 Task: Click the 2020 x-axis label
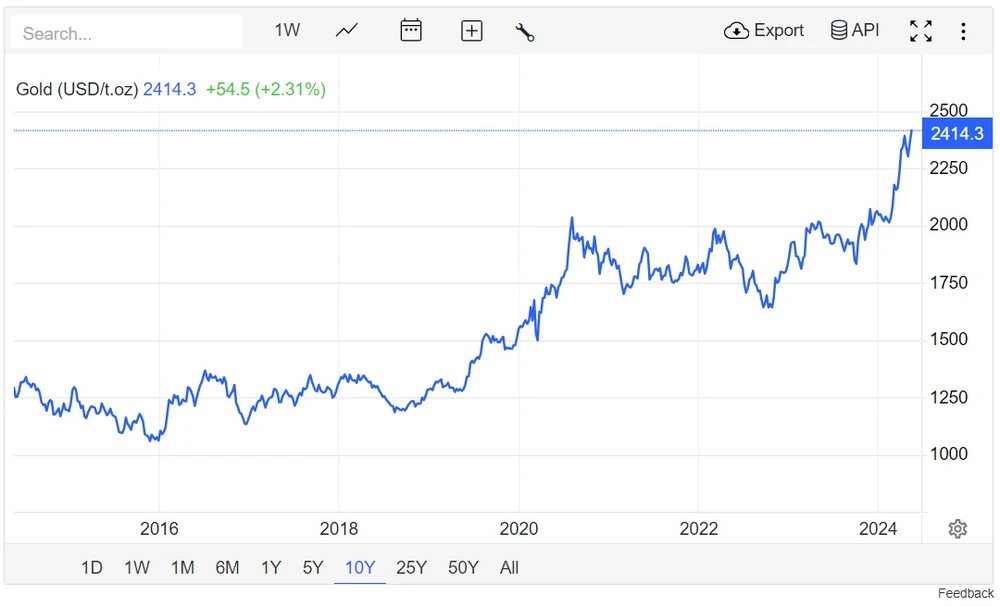point(518,529)
